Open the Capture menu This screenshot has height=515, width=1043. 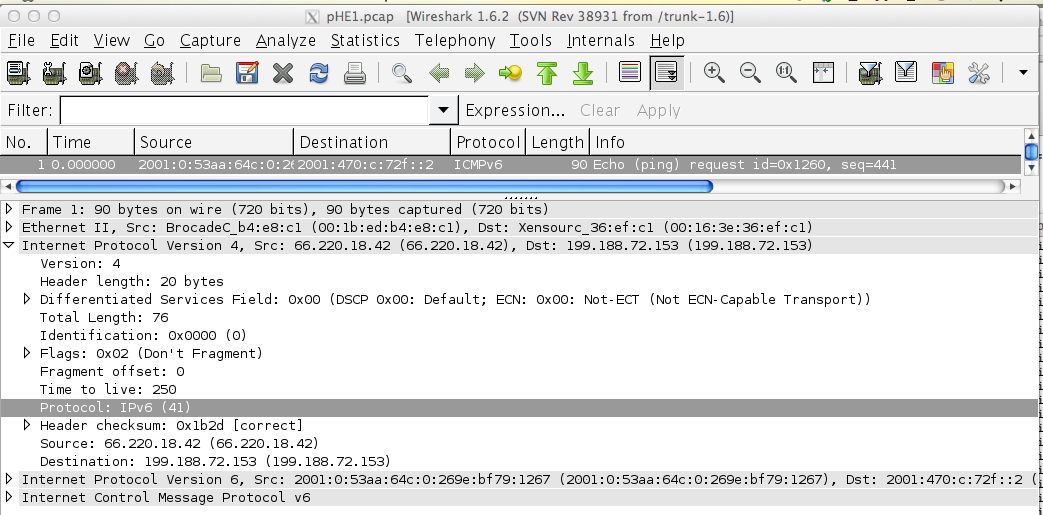210,41
